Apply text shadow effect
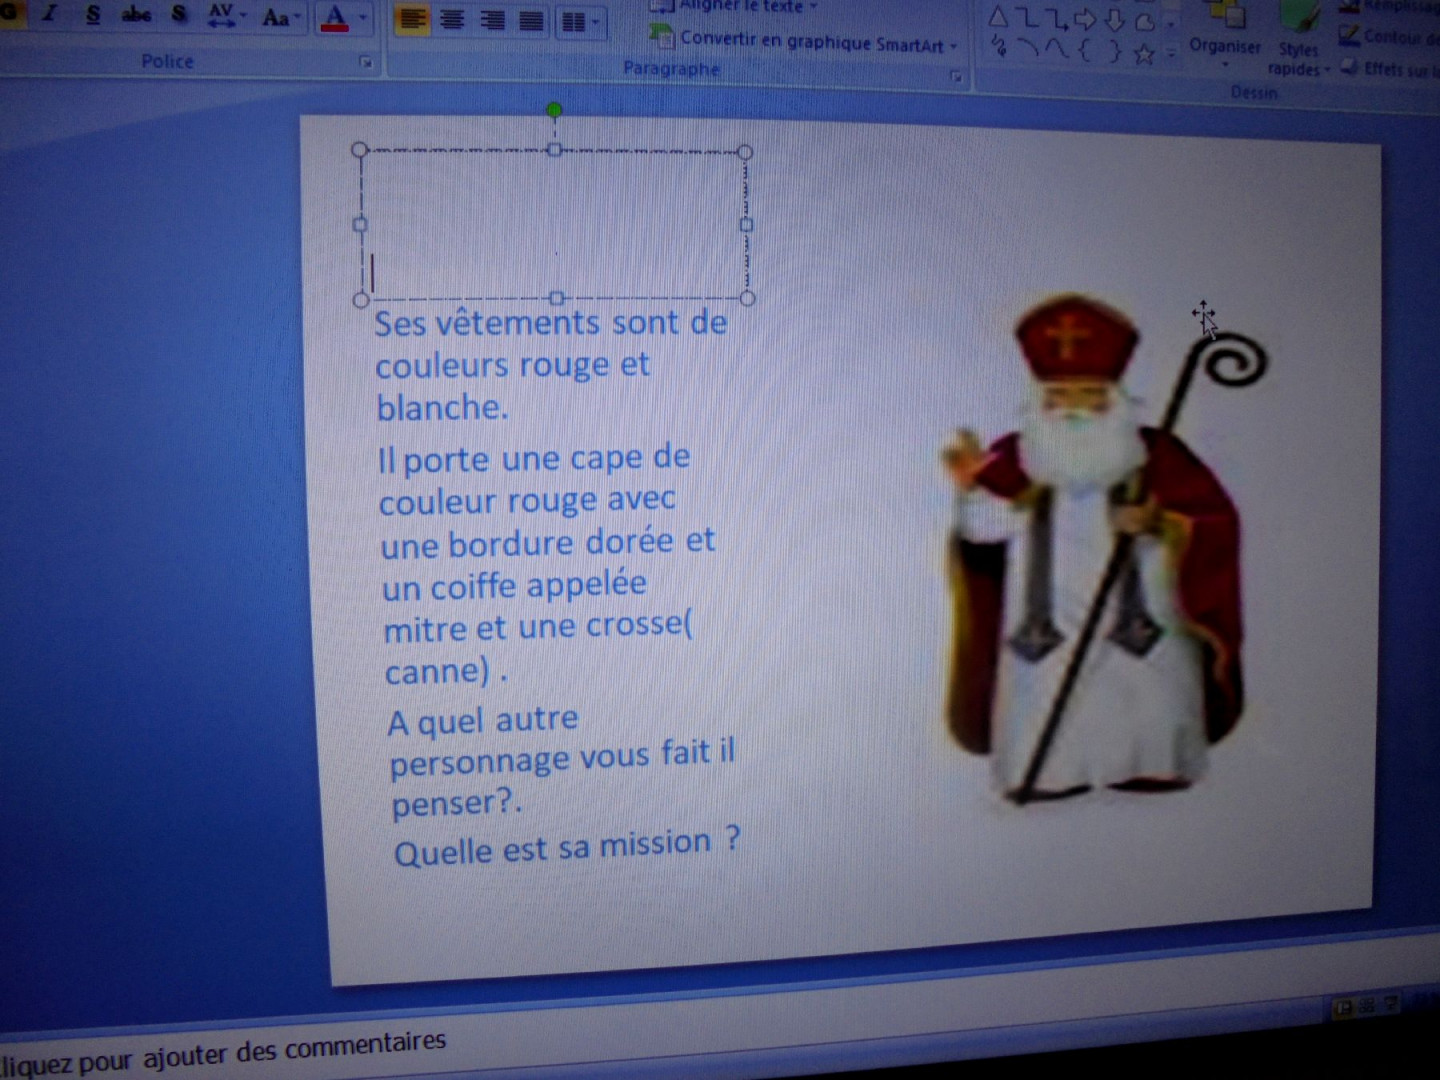Screen dimensions: 1440x1080 tap(179, 14)
